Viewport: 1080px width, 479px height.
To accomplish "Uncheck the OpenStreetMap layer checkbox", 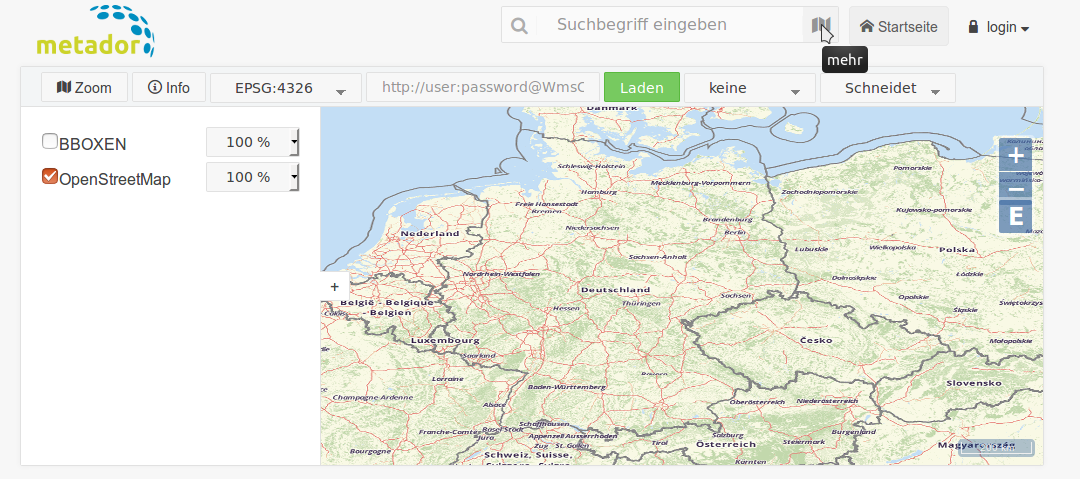I will point(50,176).
